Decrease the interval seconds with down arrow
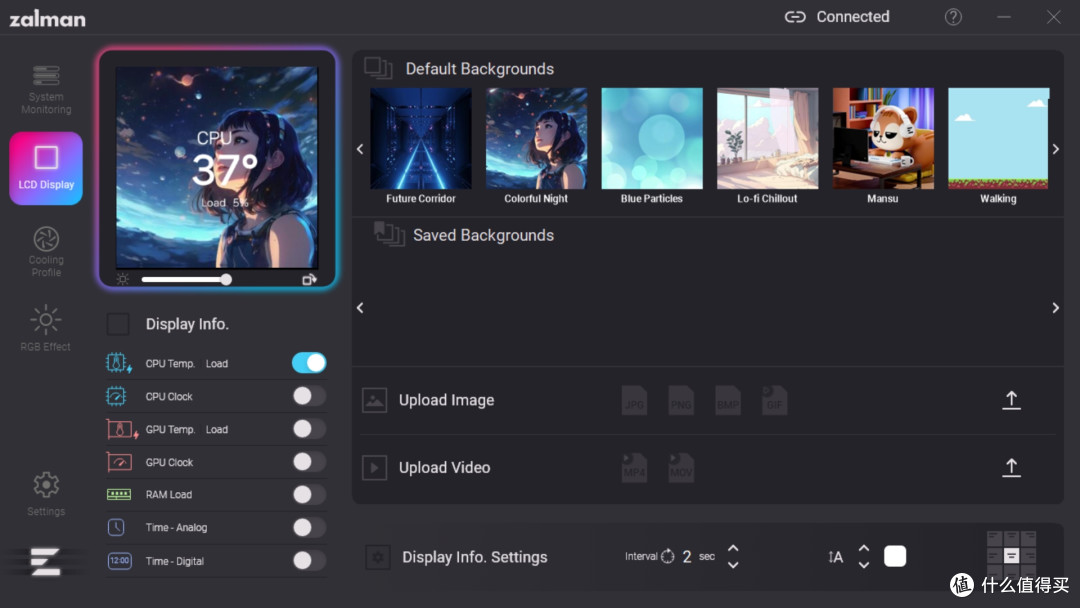 pos(734,565)
